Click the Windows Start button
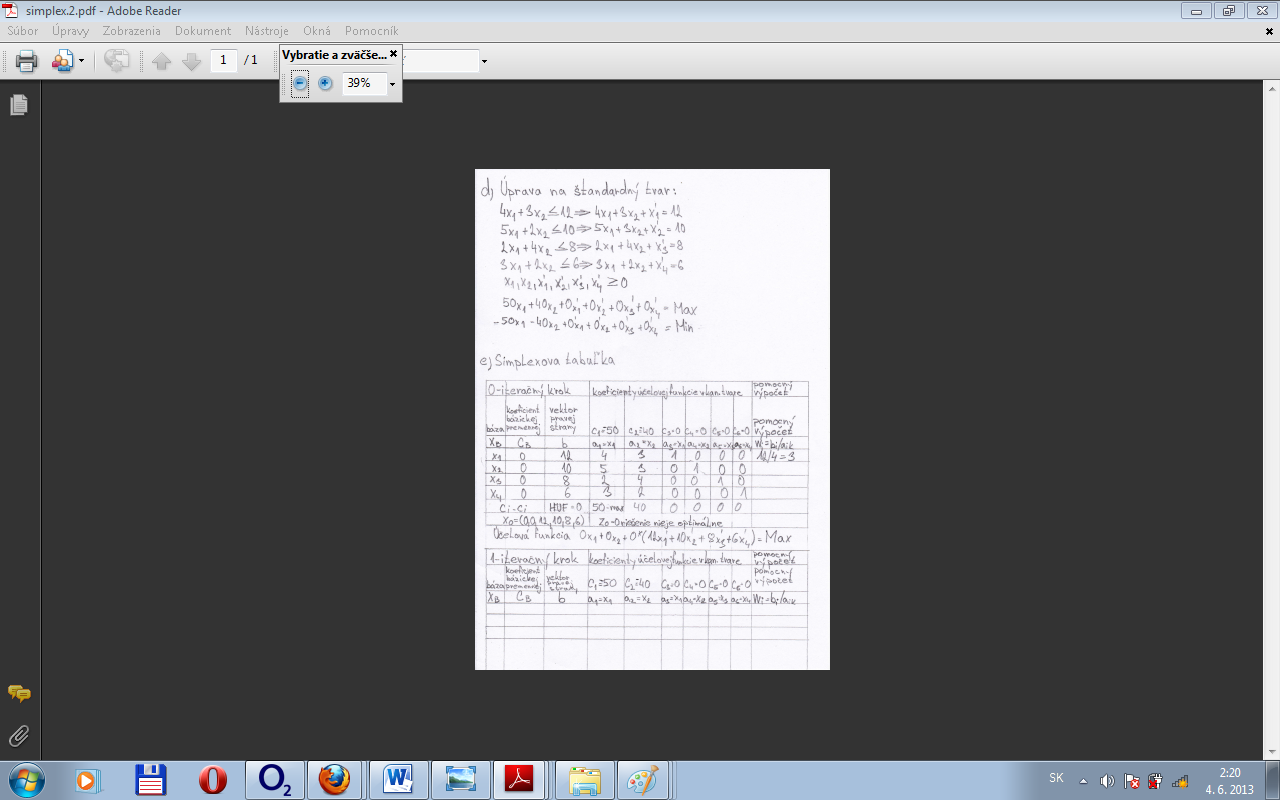The image size is (1280, 800). tap(25, 779)
